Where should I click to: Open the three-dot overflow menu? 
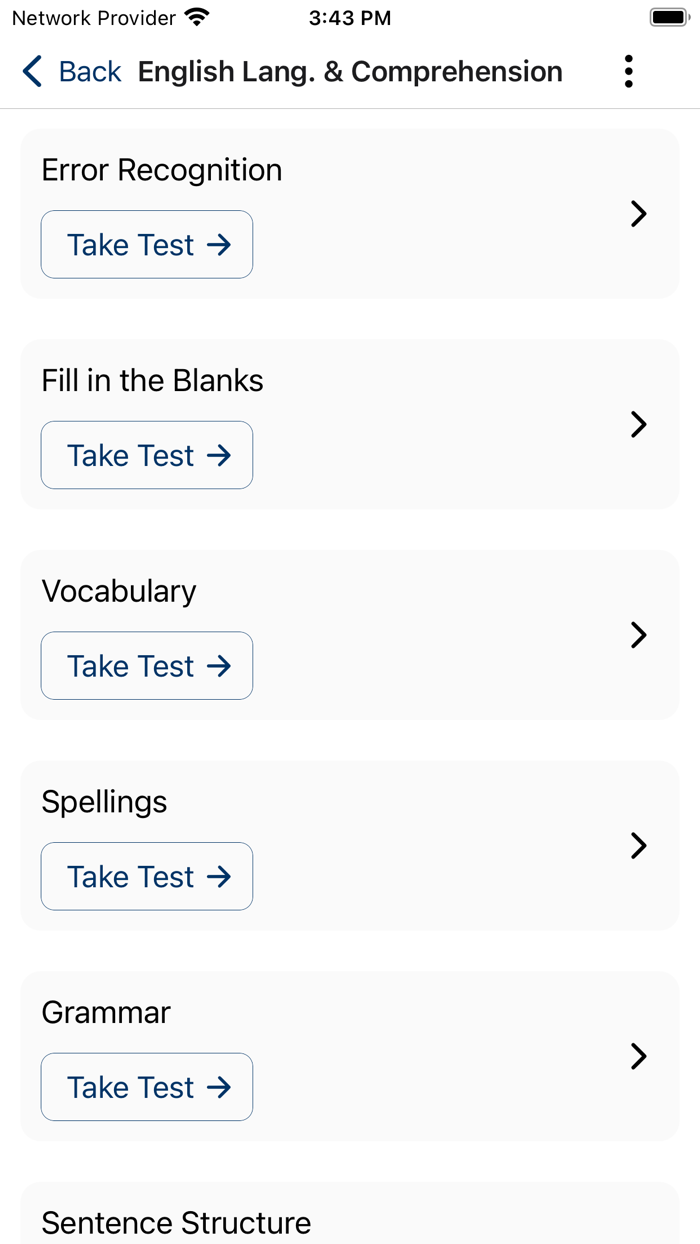click(628, 71)
